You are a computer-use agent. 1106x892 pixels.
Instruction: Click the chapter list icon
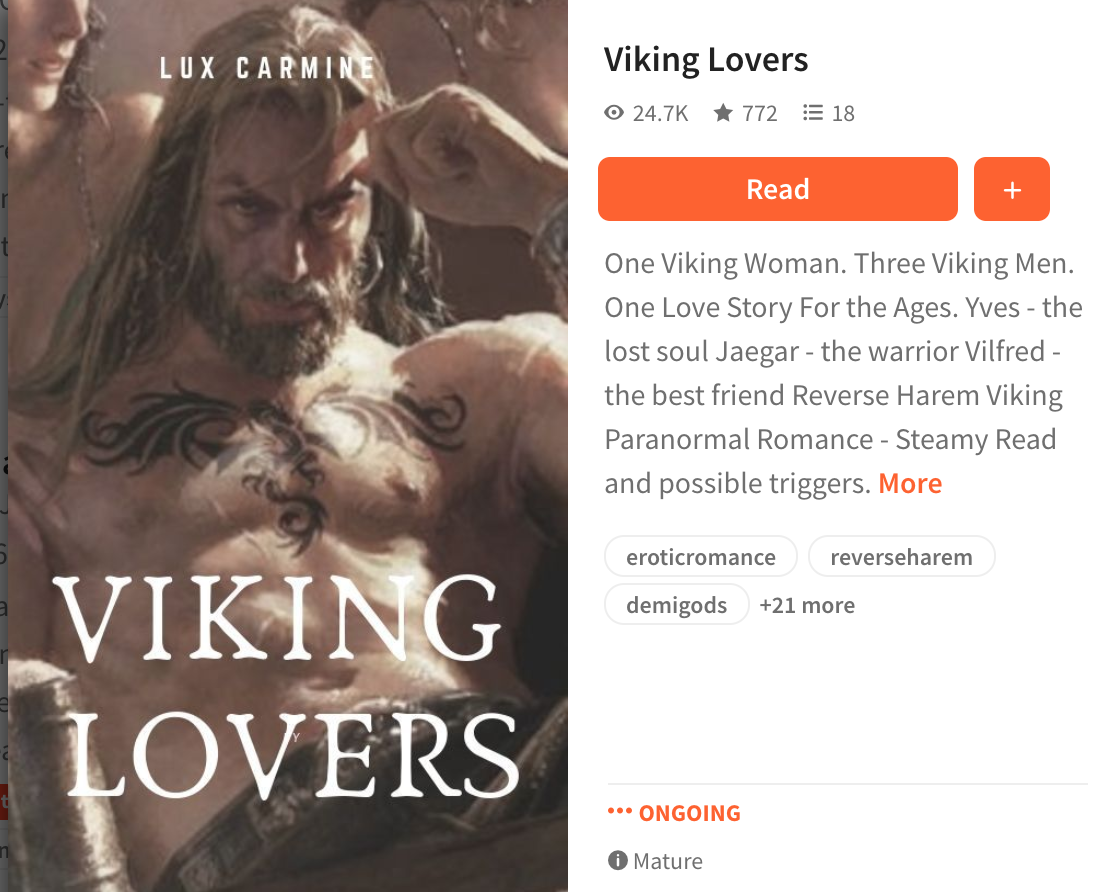(x=813, y=113)
